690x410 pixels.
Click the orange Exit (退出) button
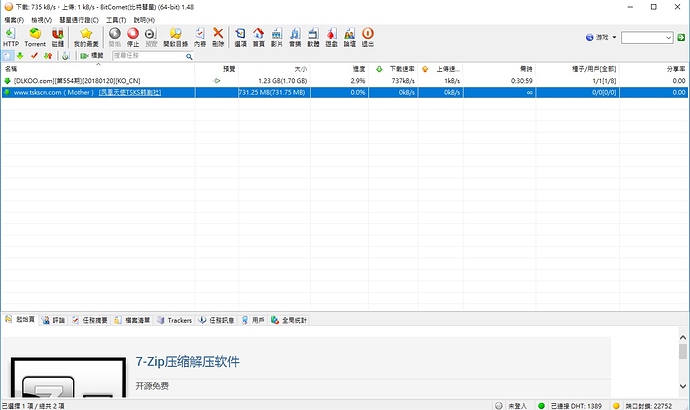tap(368, 37)
